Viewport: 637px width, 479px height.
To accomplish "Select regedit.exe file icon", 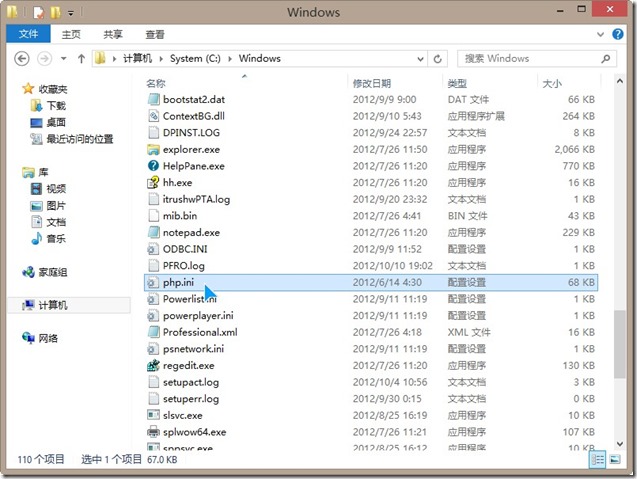I will (153, 365).
